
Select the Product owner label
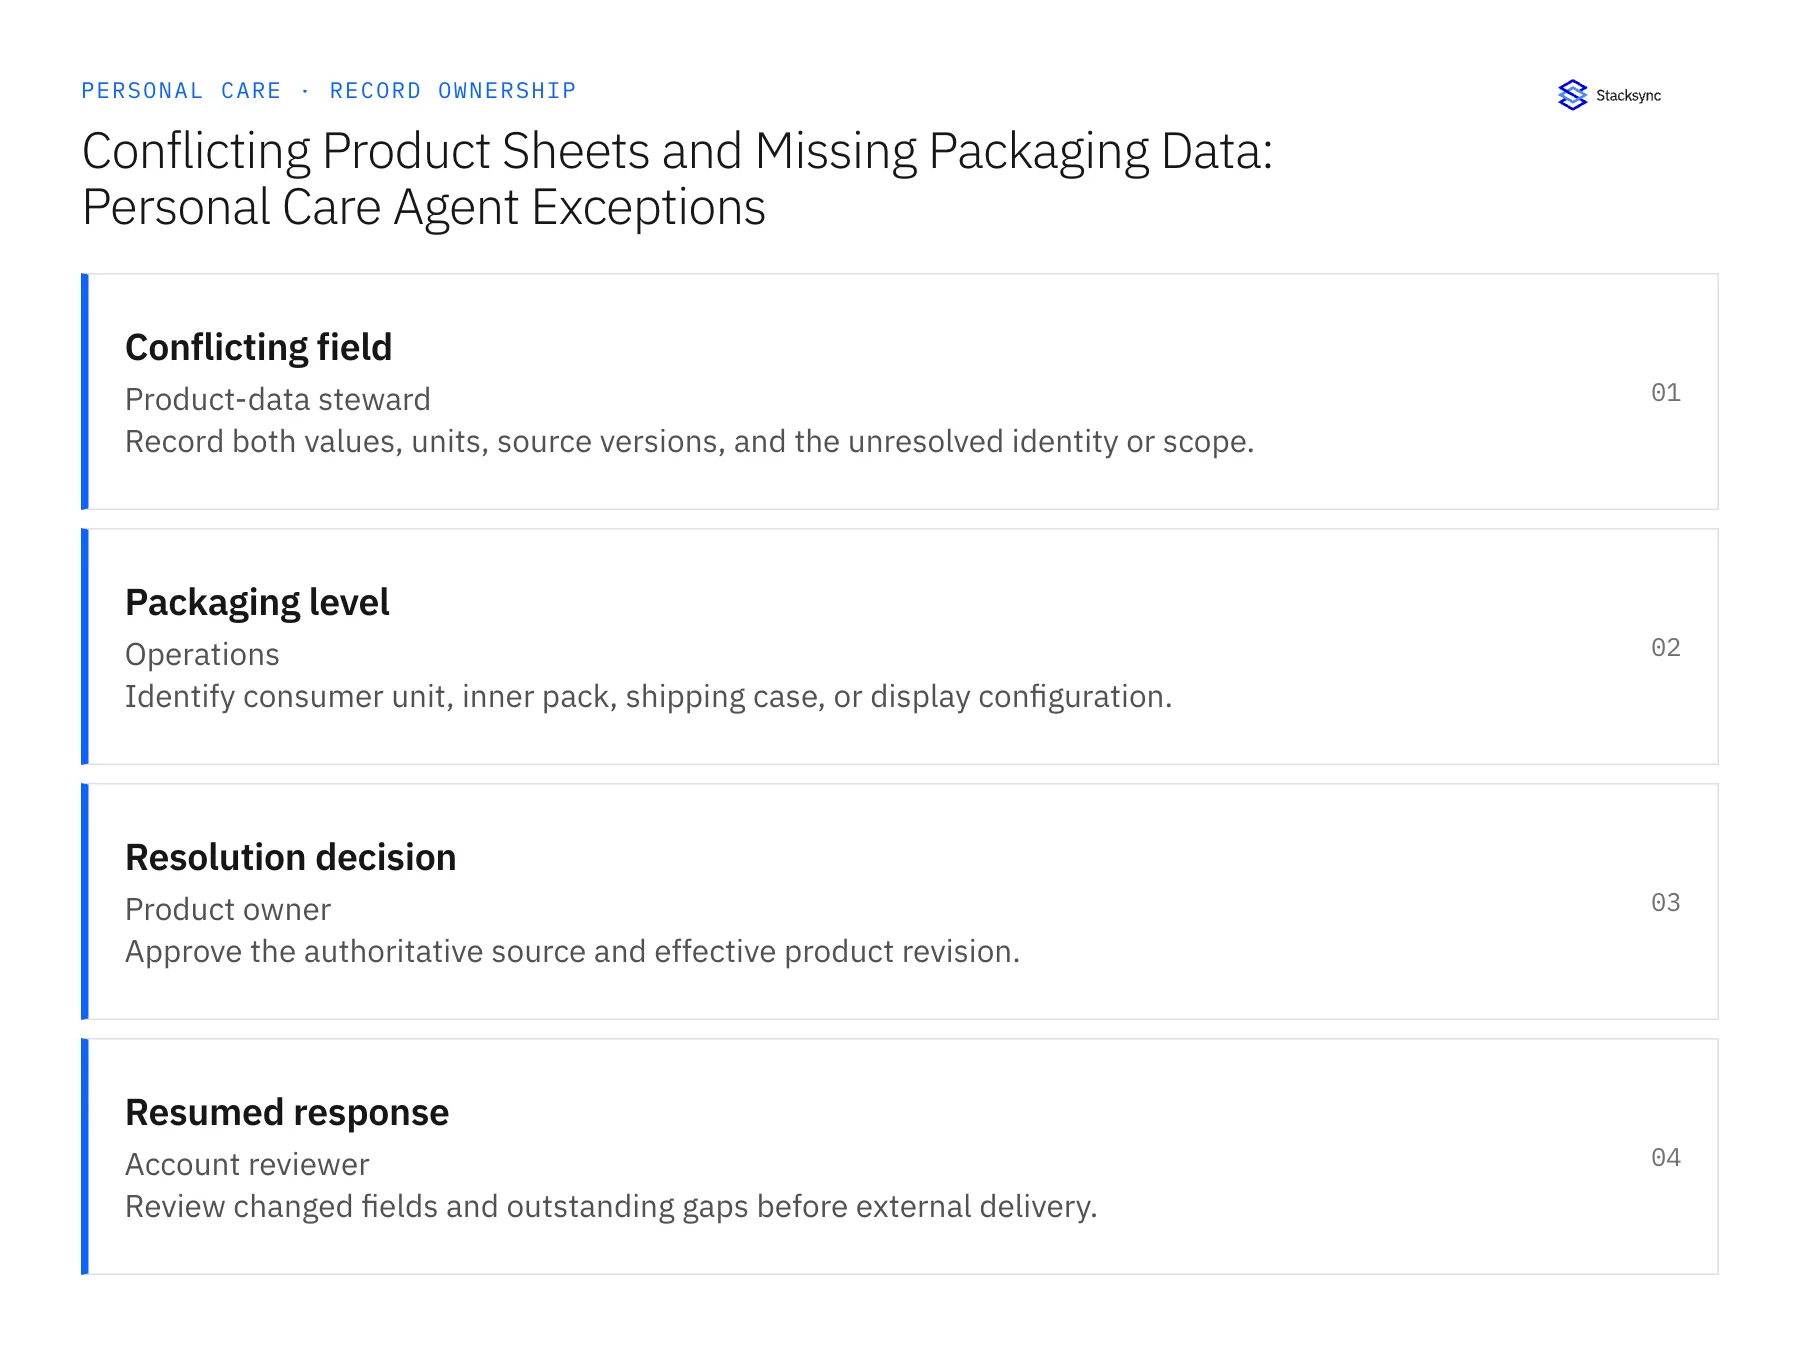(227, 909)
